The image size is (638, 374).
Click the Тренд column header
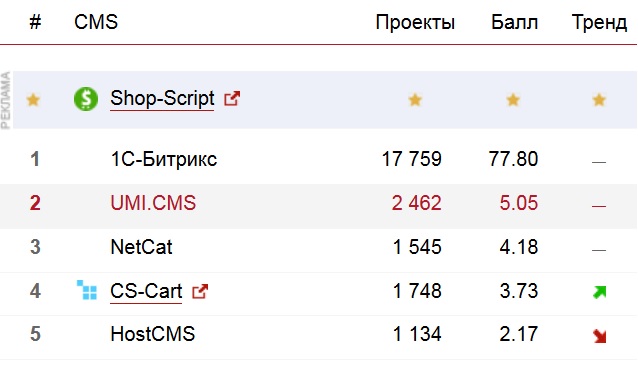[599, 22]
